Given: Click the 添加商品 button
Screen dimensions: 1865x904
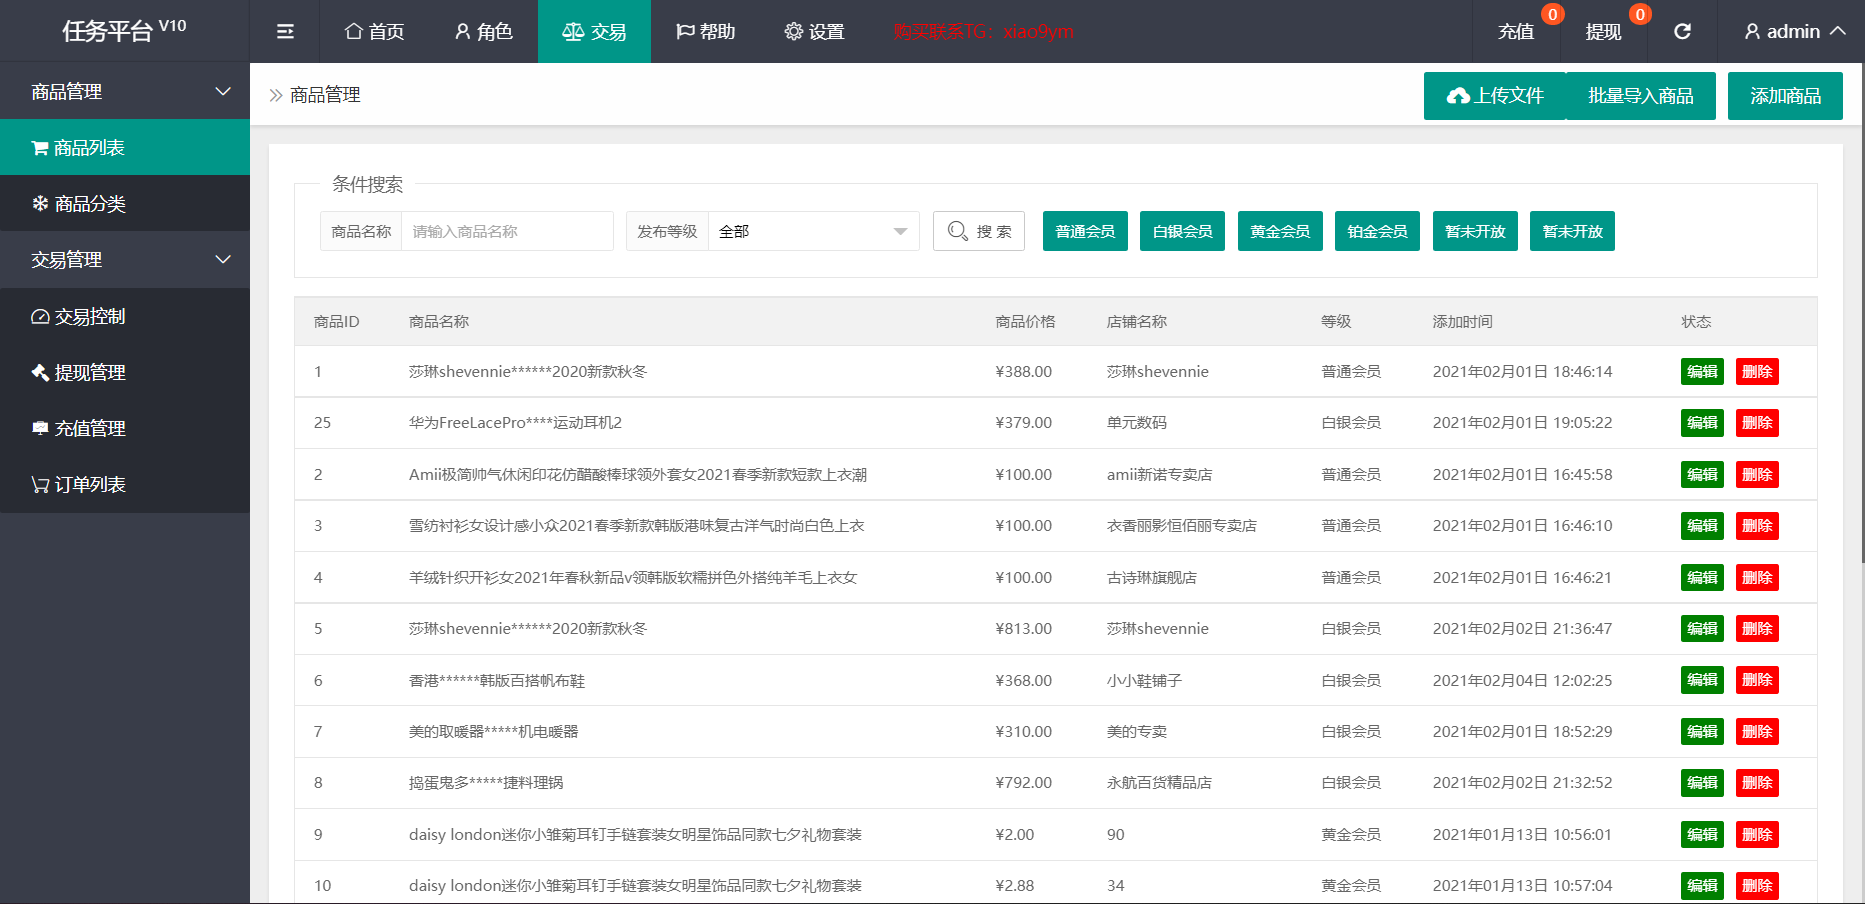Looking at the screenshot, I should click(1785, 96).
